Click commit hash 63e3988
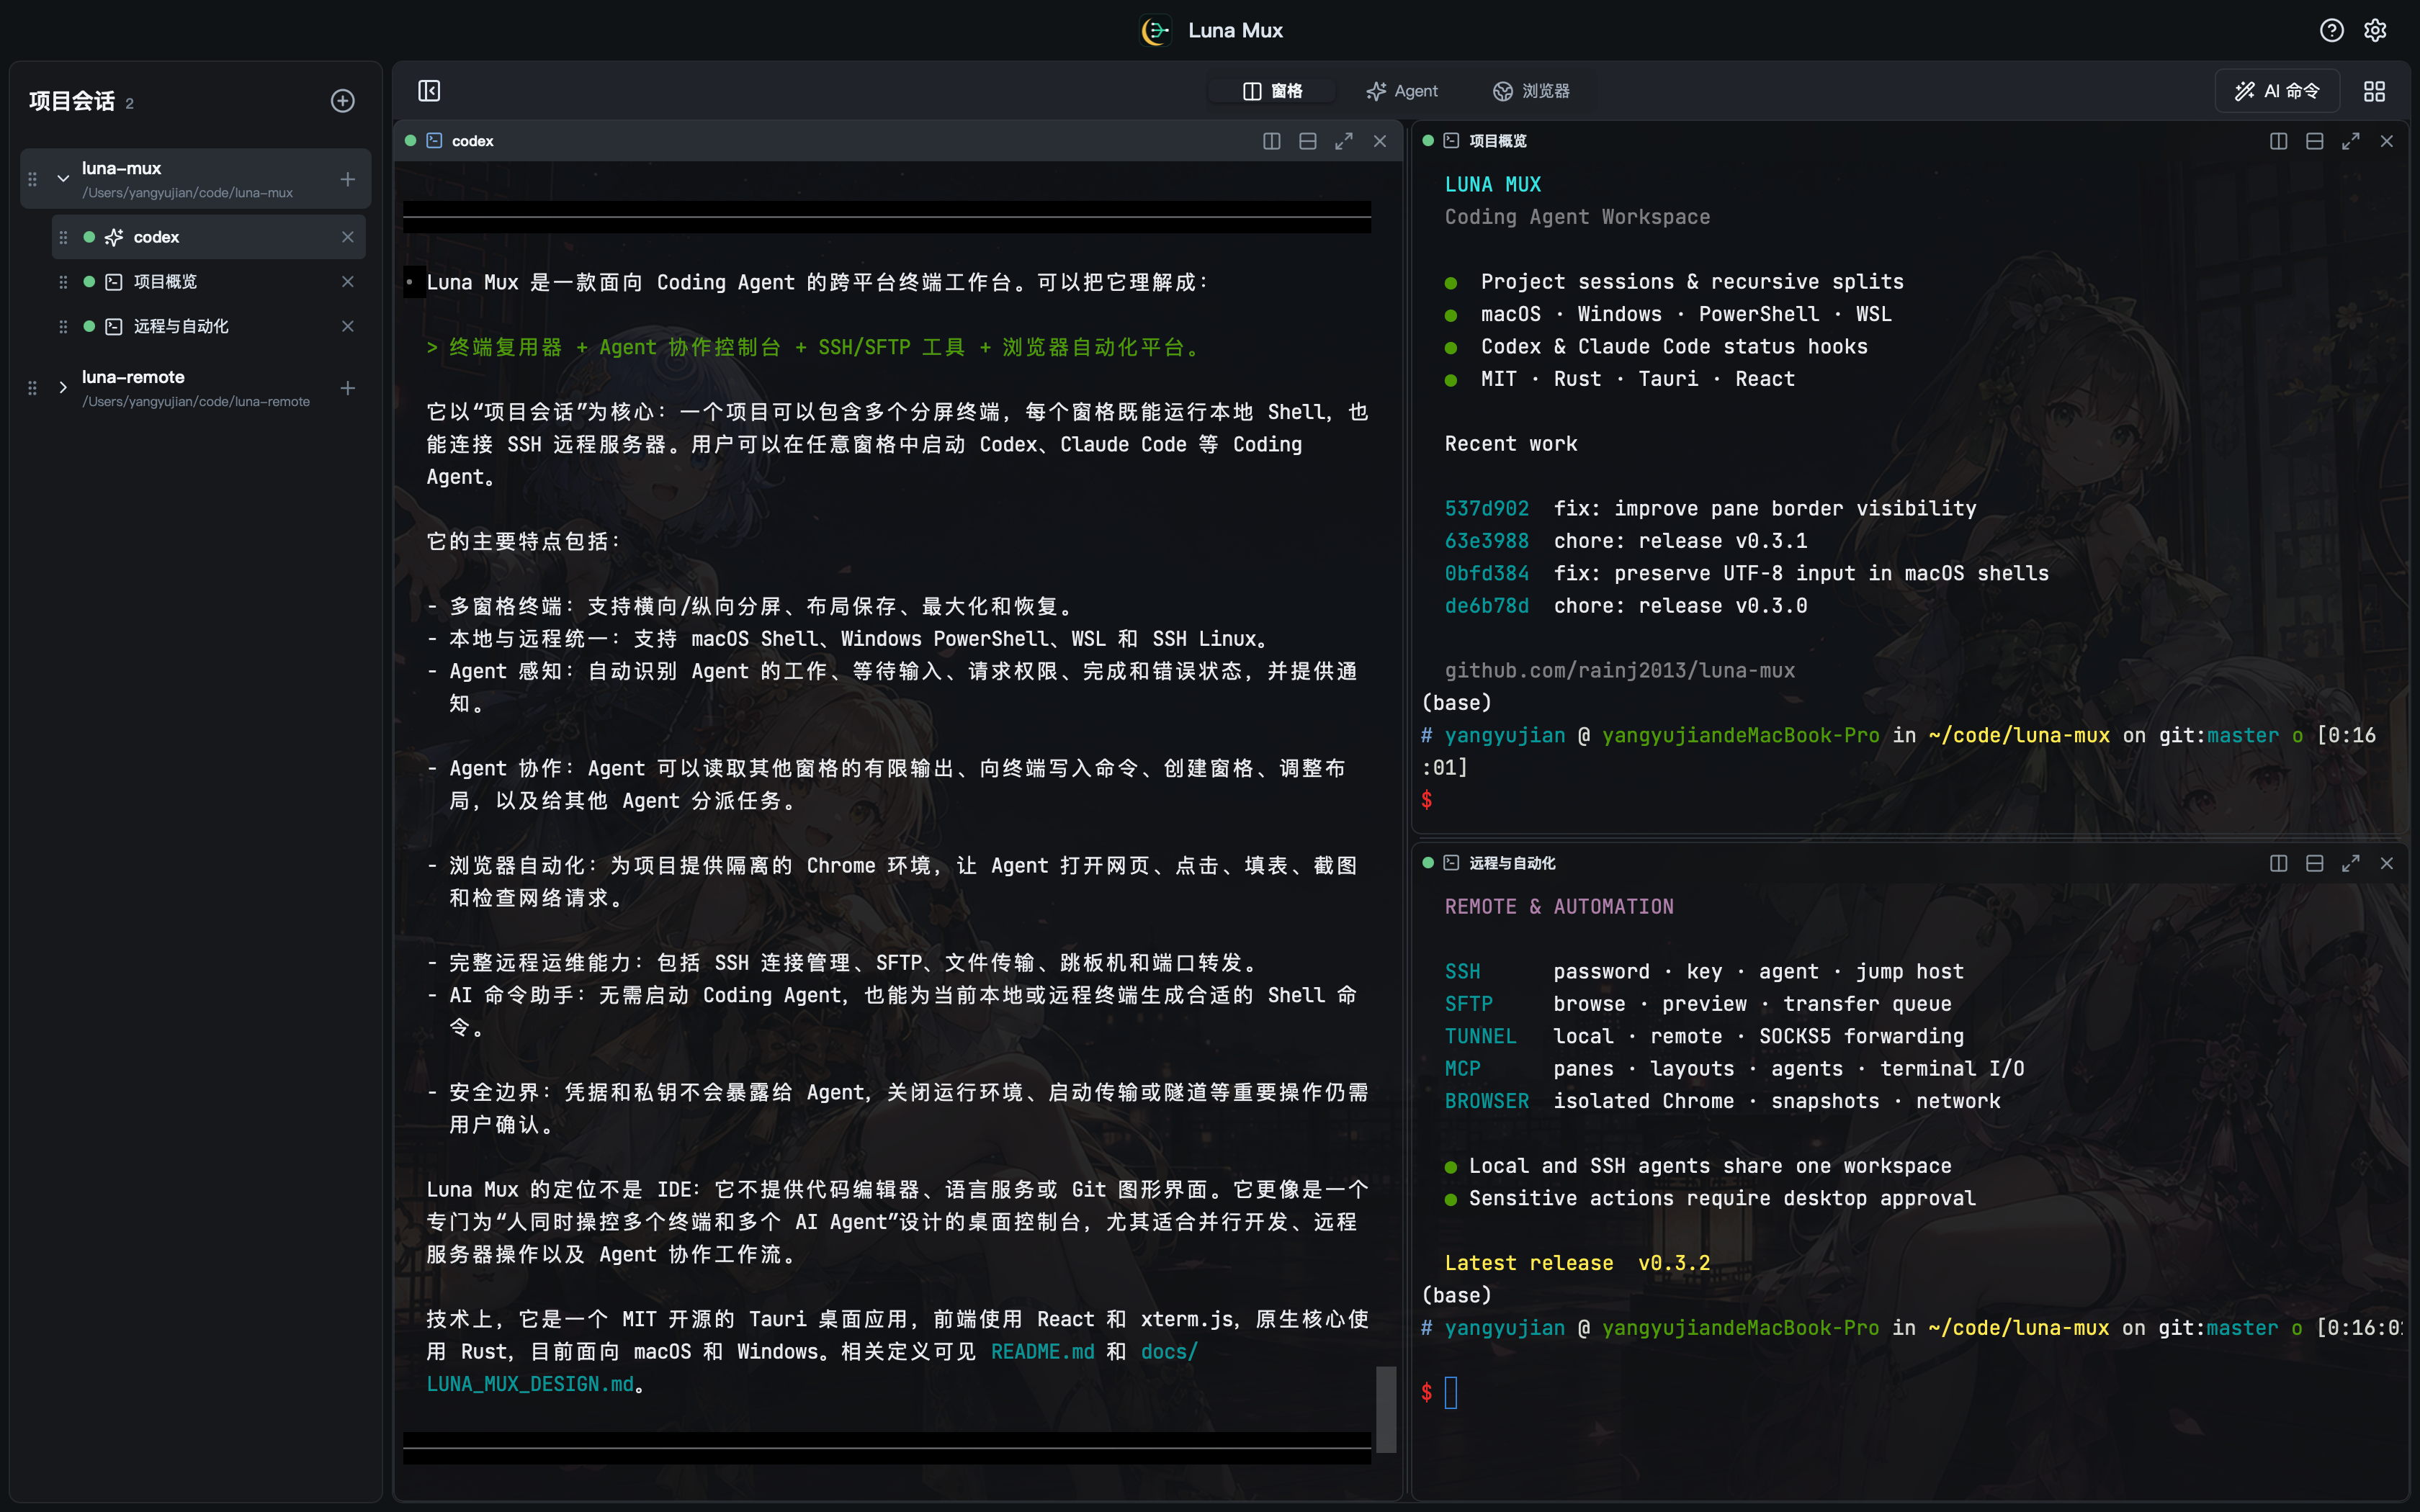The height and width of the screenshot is (1512, 2420). pos(1486,541)
